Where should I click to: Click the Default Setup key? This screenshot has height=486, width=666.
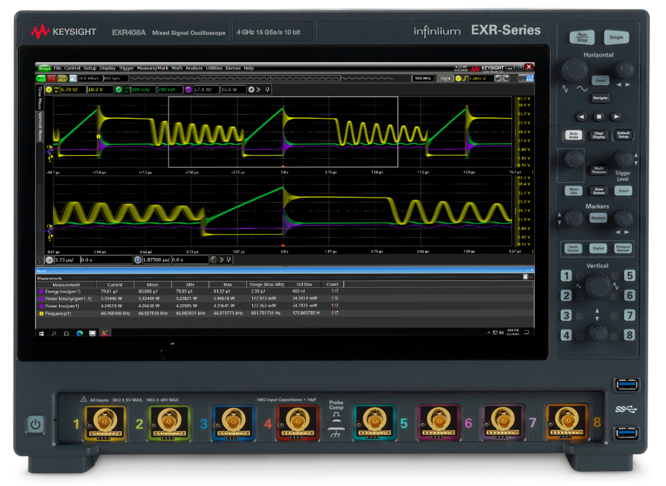click(624, 135)
